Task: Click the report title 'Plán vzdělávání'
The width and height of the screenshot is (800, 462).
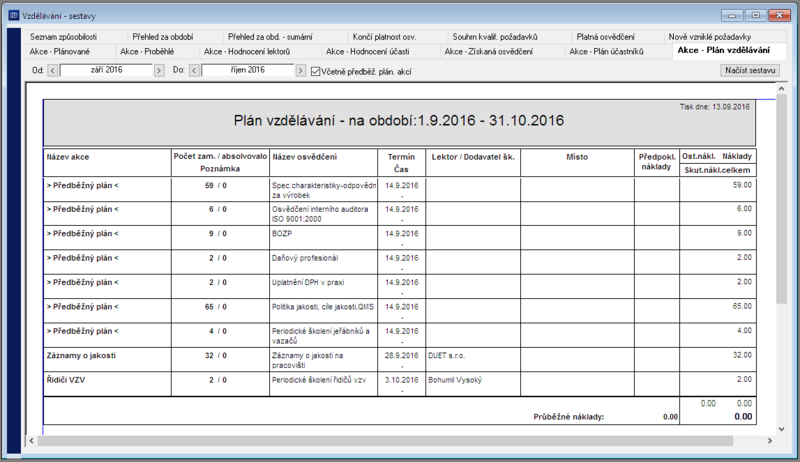Action: coord(398,120)
